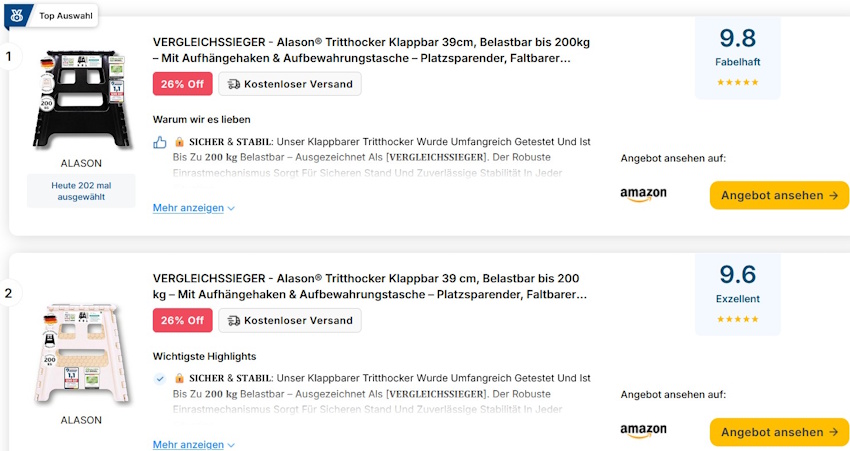The width and height of the screenshot is (850, 451).
Task: Click the truck icon on second Kostenloser Versand
Action: pos(234,321)
